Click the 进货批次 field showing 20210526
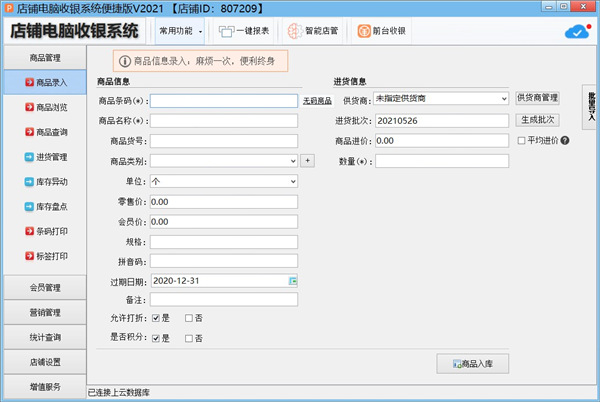Image resolution: width=600 pixels, height=402 pixels. pyautogui.click(x=442, y=121)
